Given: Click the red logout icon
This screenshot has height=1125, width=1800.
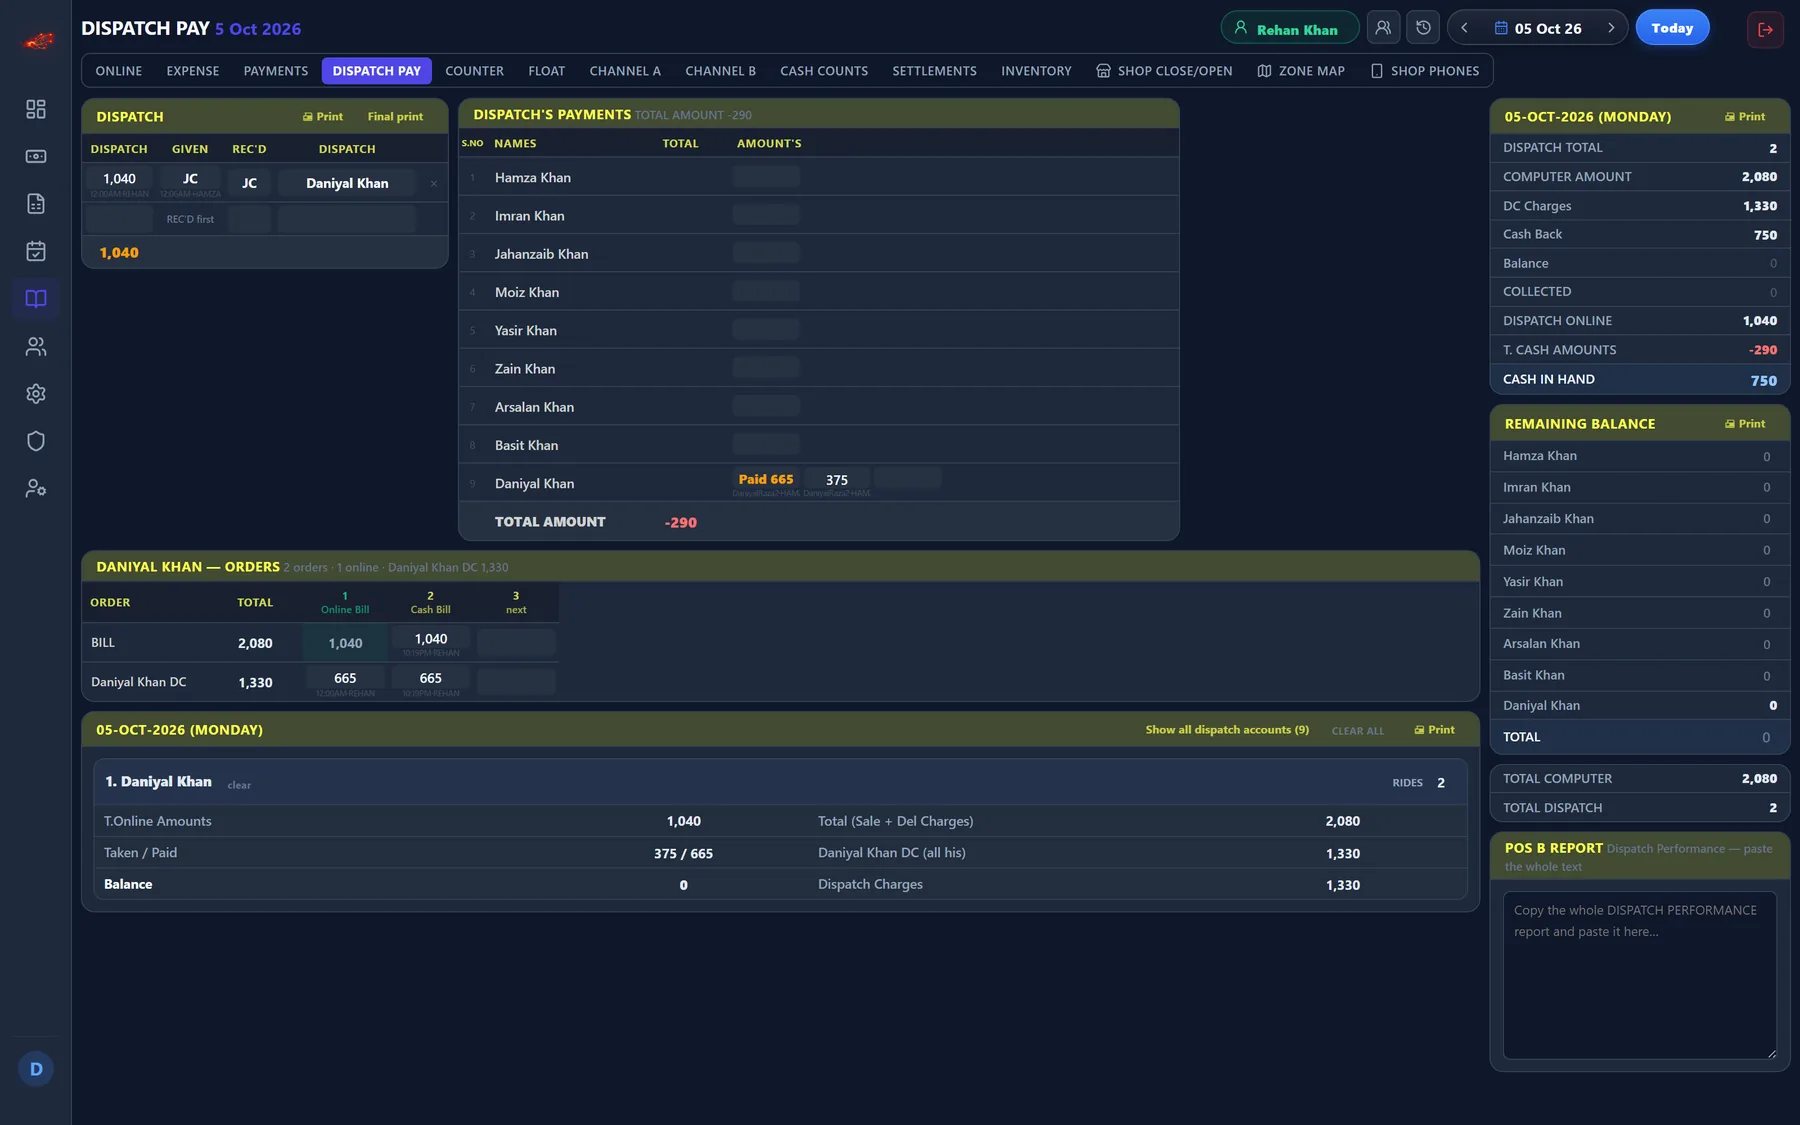Looking at the screenshot, I should [1765, 29].
